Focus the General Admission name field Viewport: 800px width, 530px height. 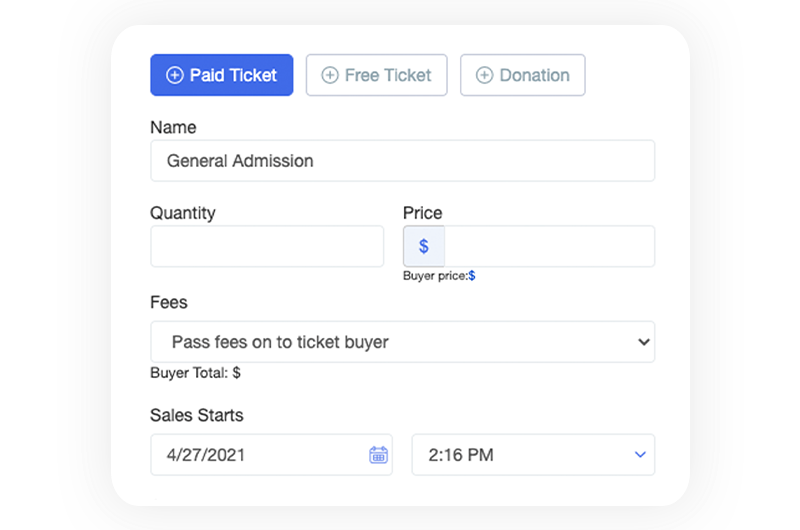[402, 161]
